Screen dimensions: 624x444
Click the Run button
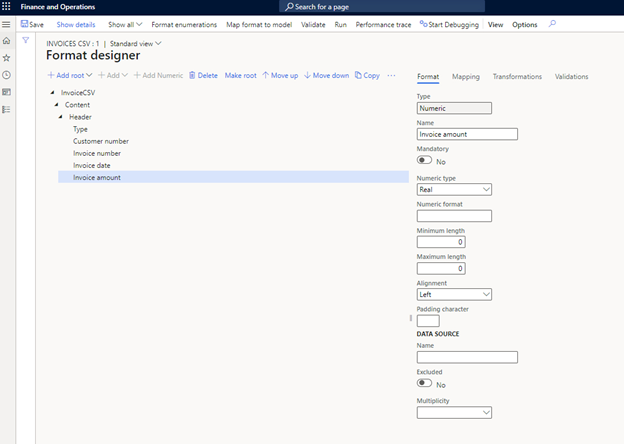click(x=341, y=25)
